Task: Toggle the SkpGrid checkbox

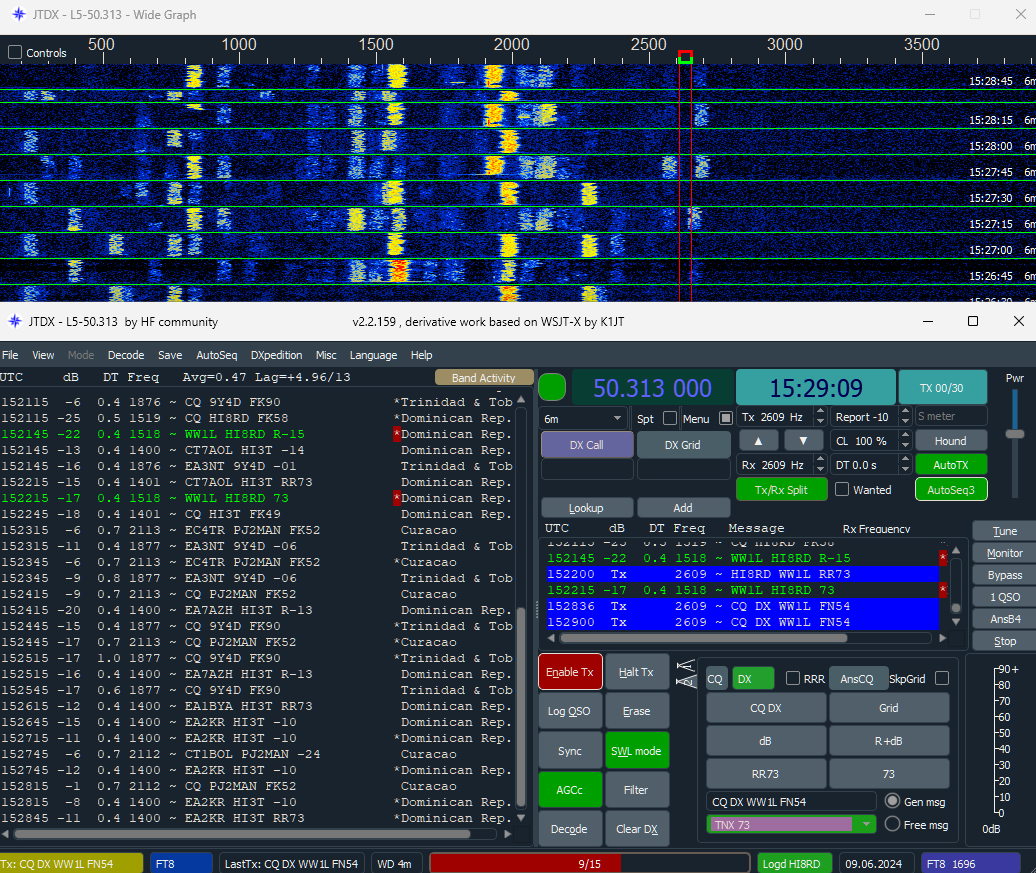Action: click(x=942, y=678)
